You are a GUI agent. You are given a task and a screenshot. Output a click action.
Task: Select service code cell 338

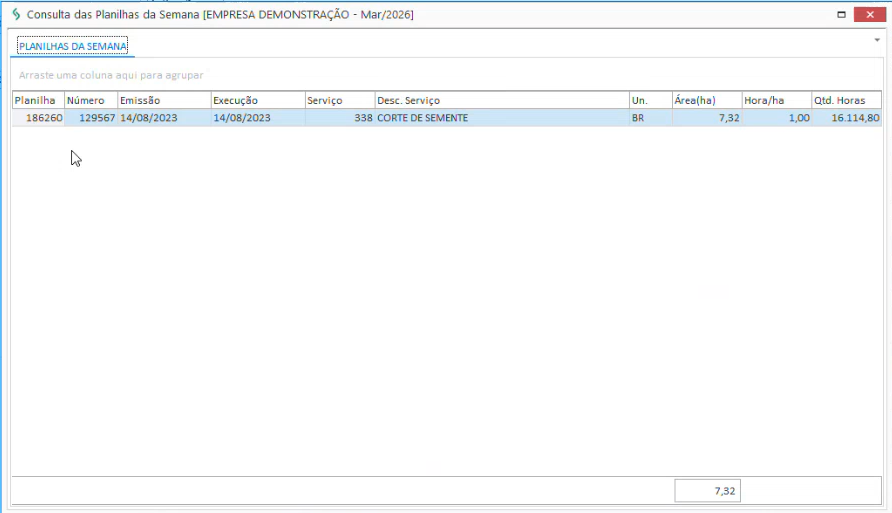click(340, 118)
